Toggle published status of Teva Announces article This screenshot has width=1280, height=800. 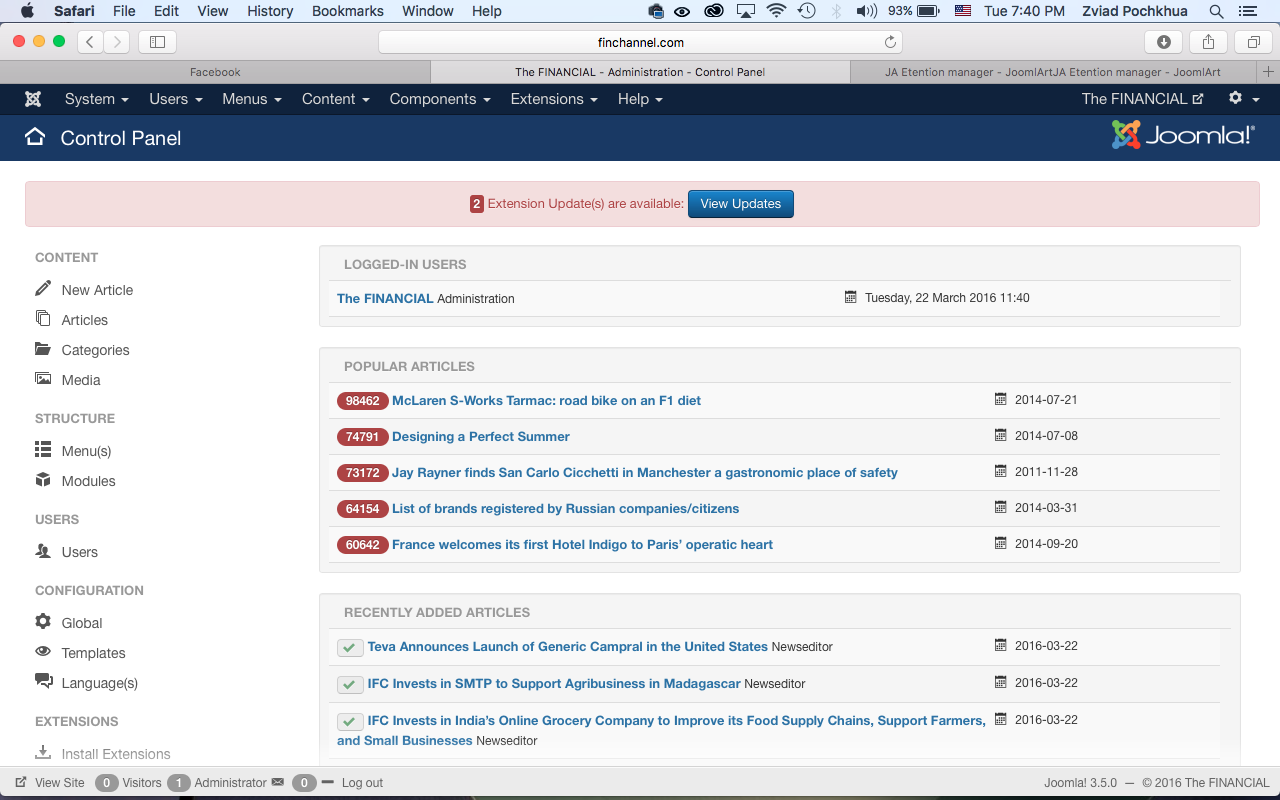coord(350,648)
